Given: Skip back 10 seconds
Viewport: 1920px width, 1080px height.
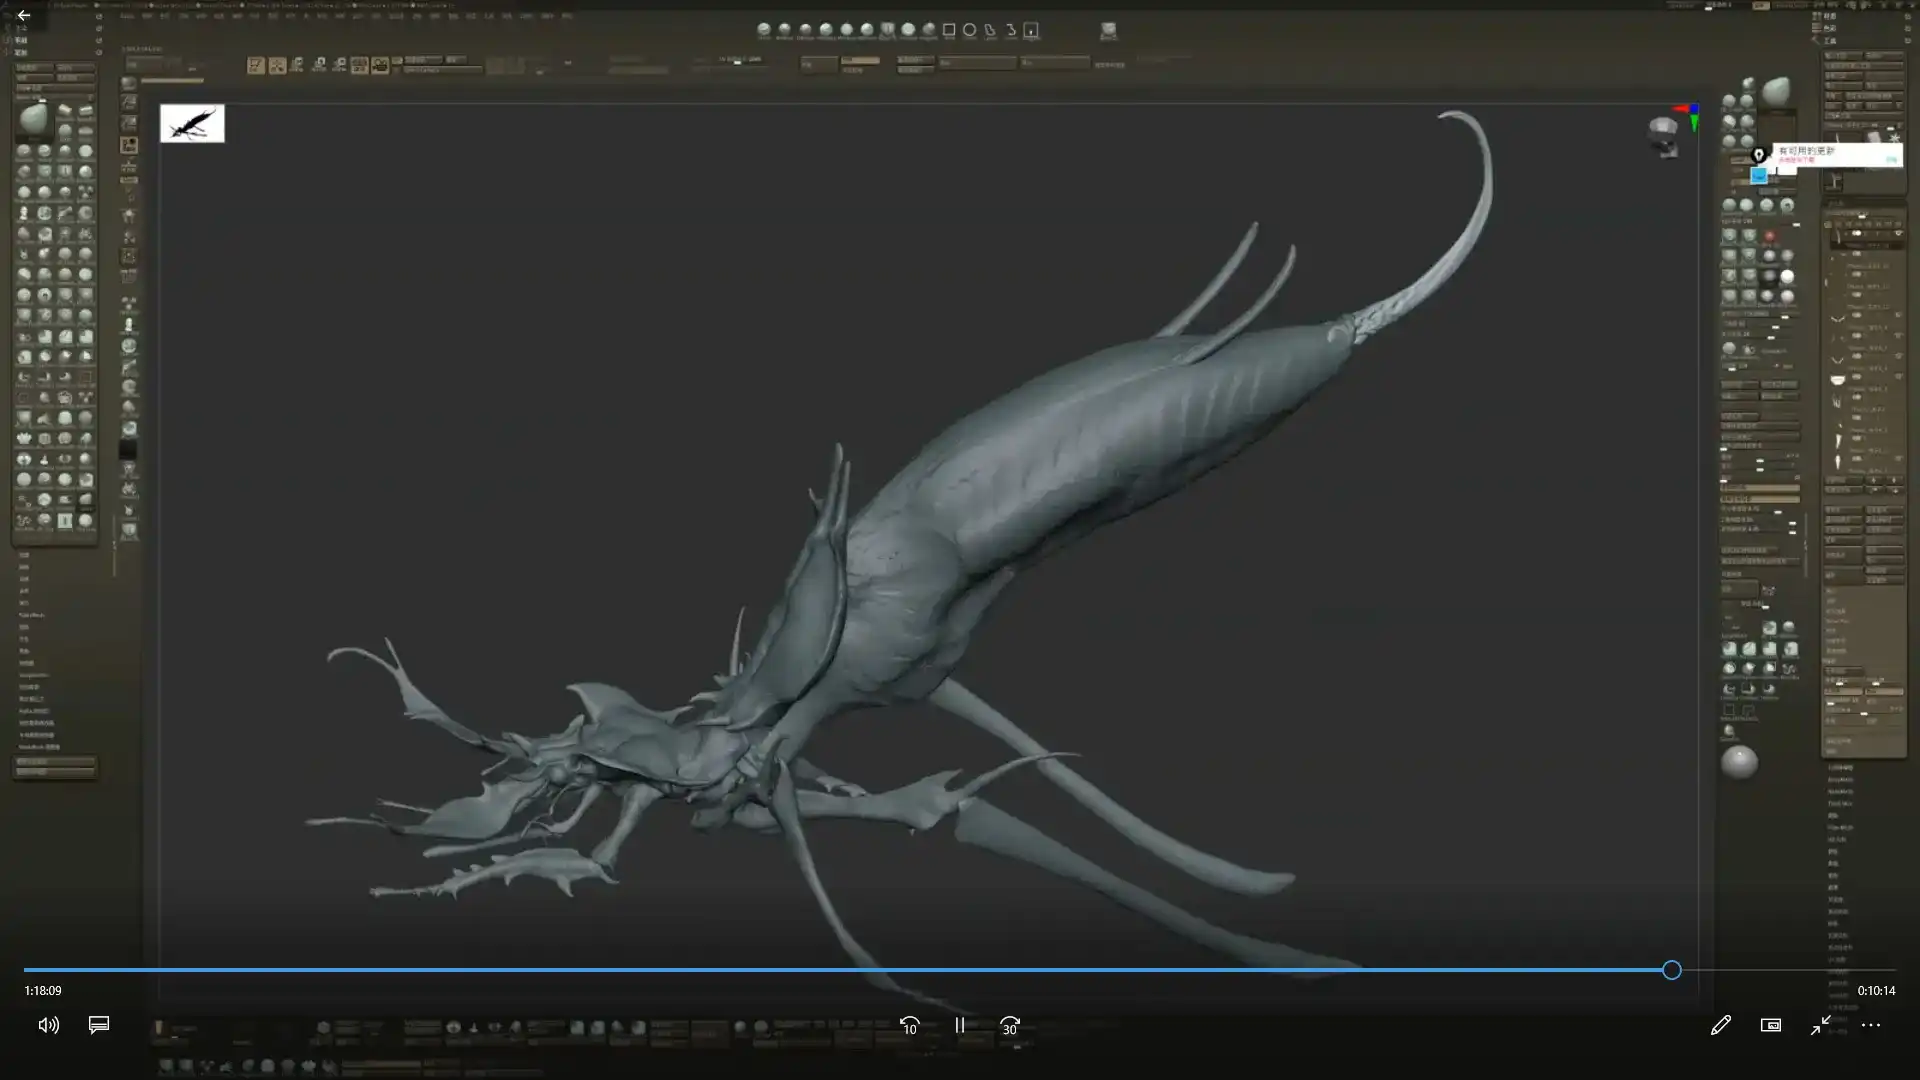Looking at the screenshot, I should 909,1025.
